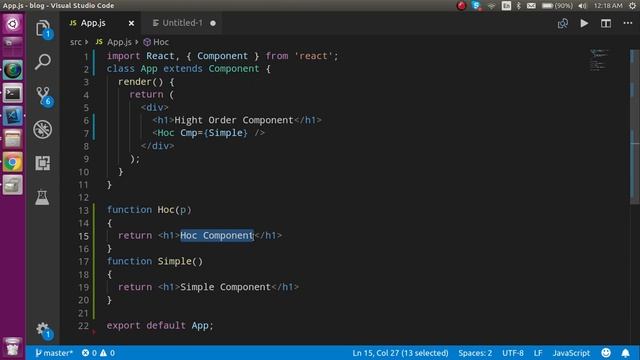The image size is (640, 360).
Task: Open the Explorer view in the activity bar
Action: pyautogui.click(x=43, y=29)
